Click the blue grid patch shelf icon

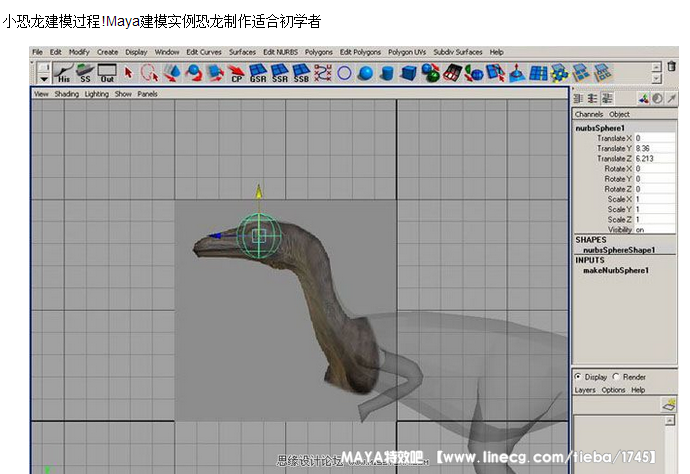(538, 73)
